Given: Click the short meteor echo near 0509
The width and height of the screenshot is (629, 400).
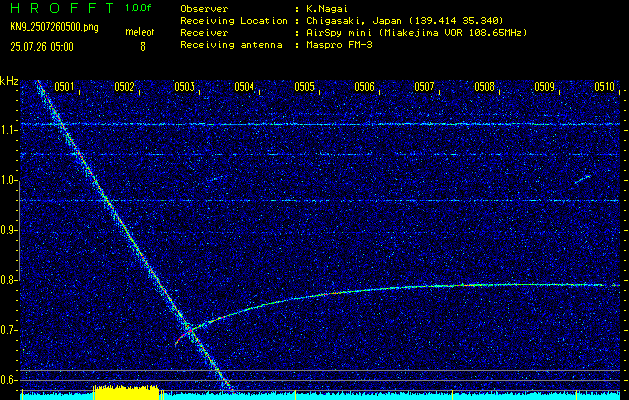Looking at the screenshot, I should click(x=582, y=179).
